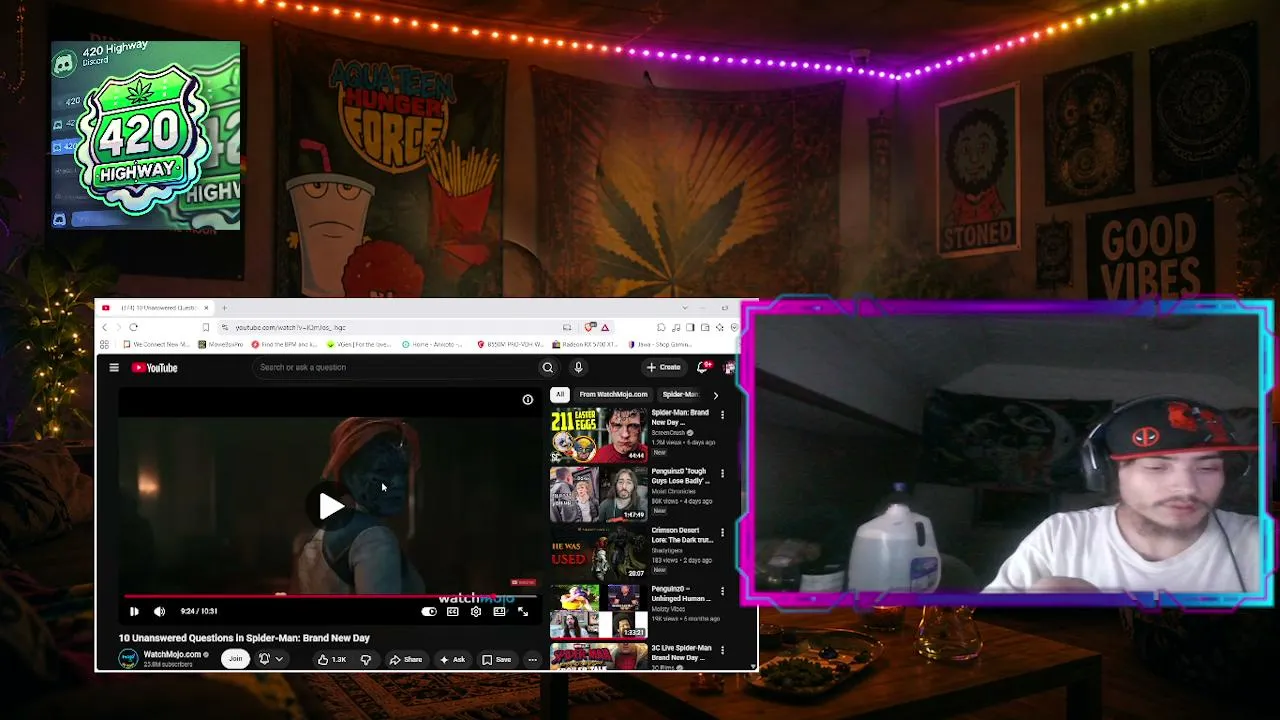The width and height of the screenshot is (1280, 720).
Task: Start voice search with the microphone
Action: point(578,367)
